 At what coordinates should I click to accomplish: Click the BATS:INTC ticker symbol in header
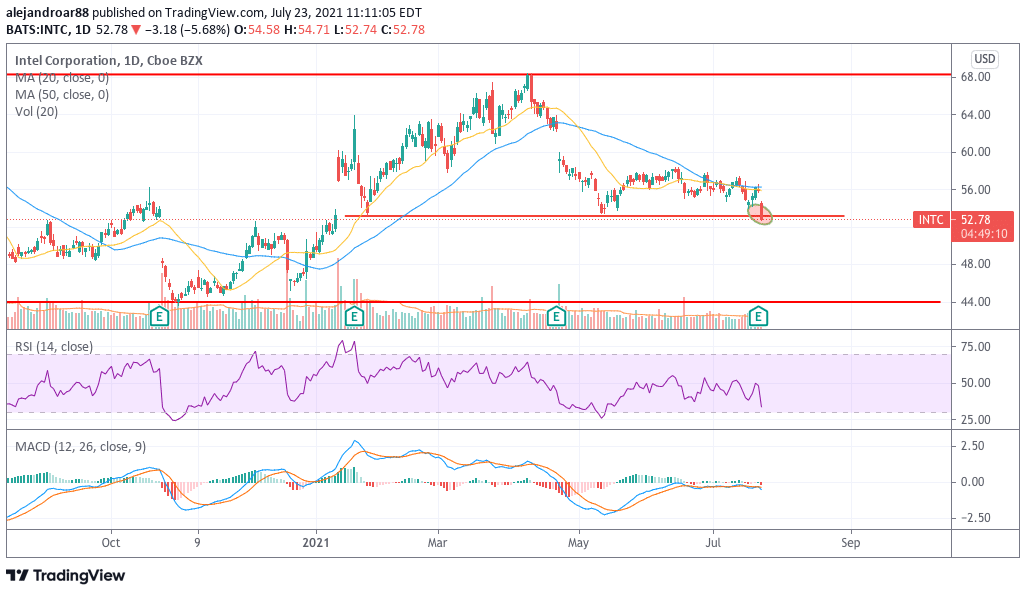38,29
